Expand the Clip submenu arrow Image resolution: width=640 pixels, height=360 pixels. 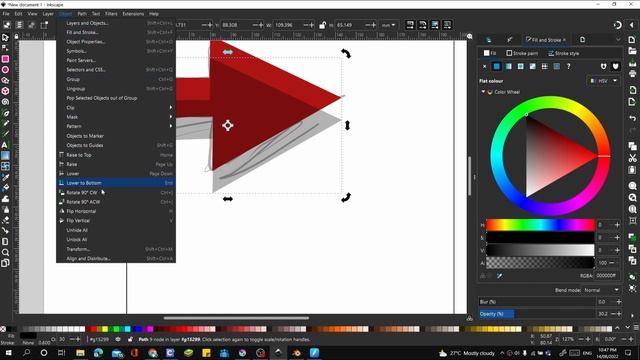(x=171, y=107)
